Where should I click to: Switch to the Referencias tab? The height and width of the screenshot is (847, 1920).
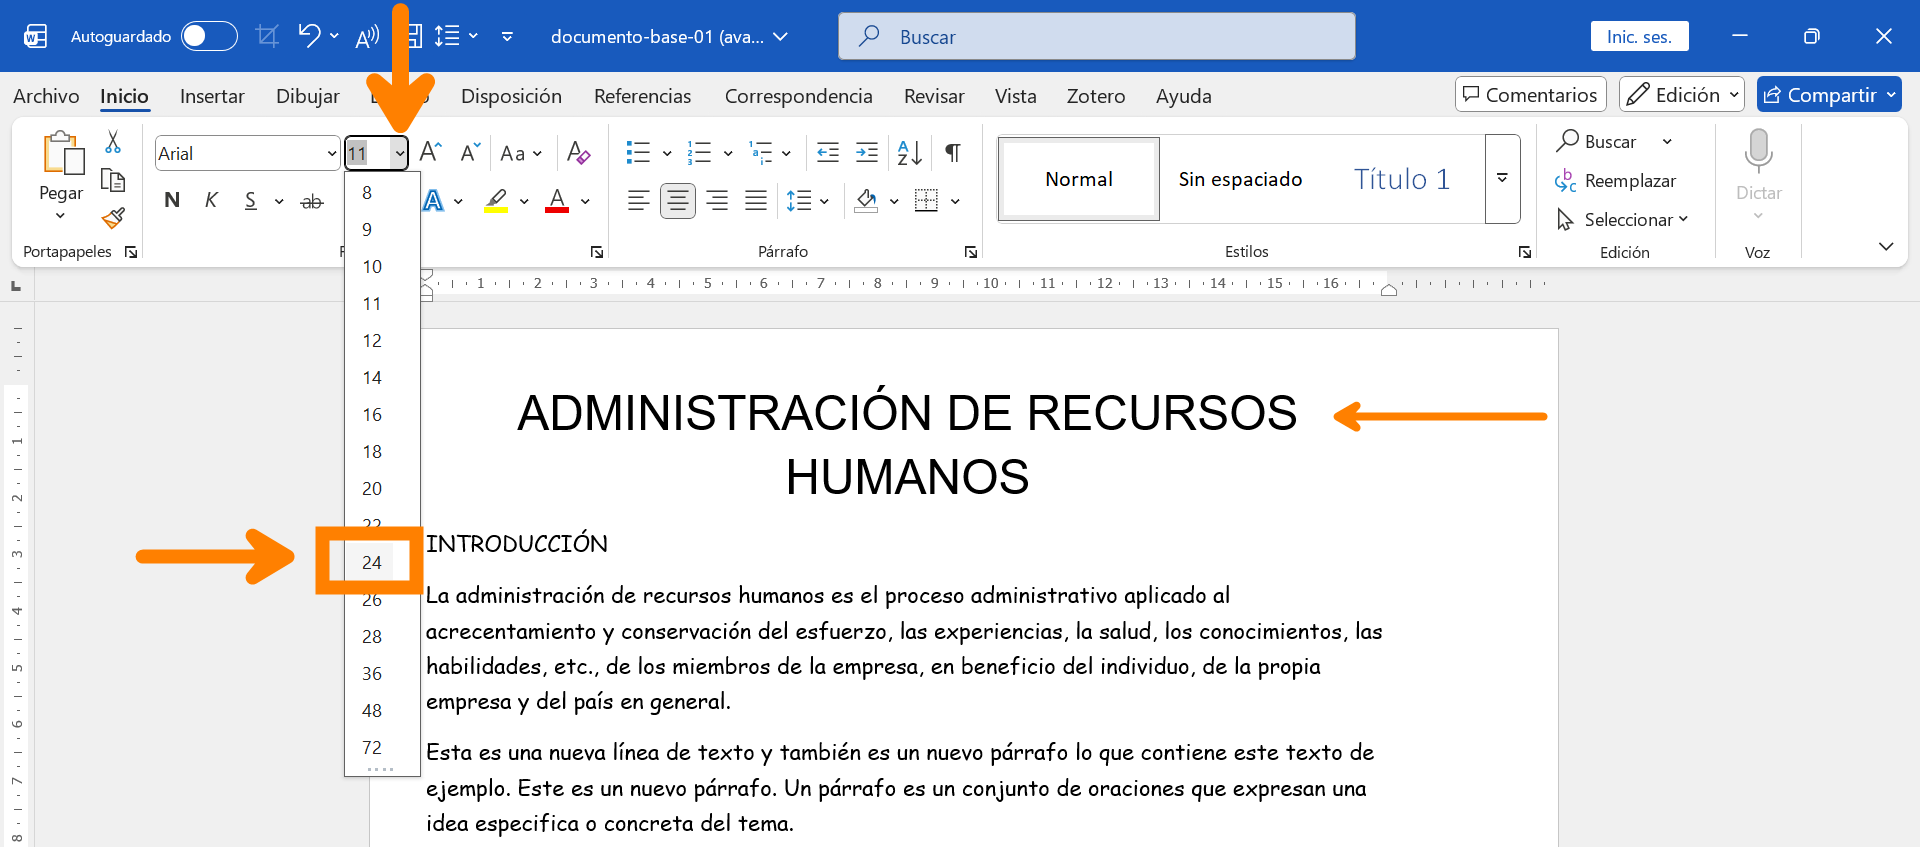pos(642,96)
